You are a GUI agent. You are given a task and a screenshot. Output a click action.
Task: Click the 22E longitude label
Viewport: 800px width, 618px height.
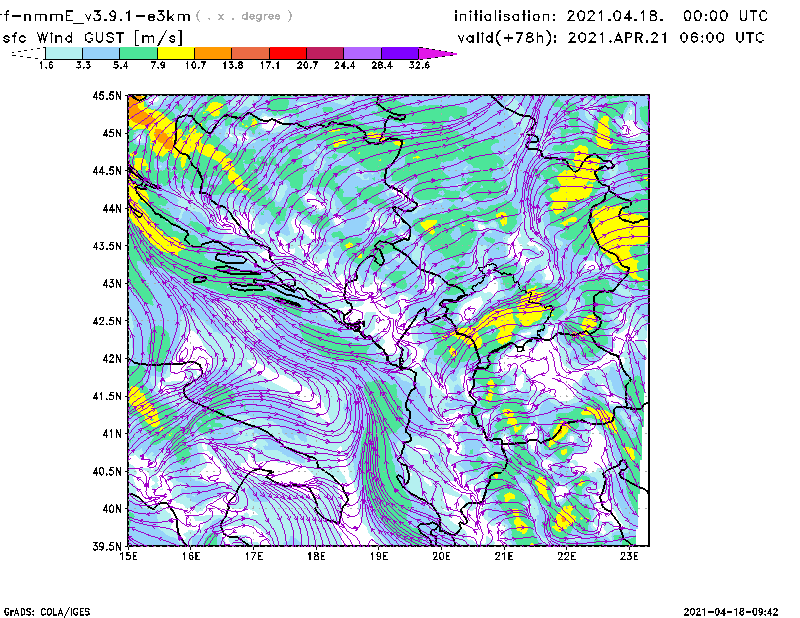[567, 556]
